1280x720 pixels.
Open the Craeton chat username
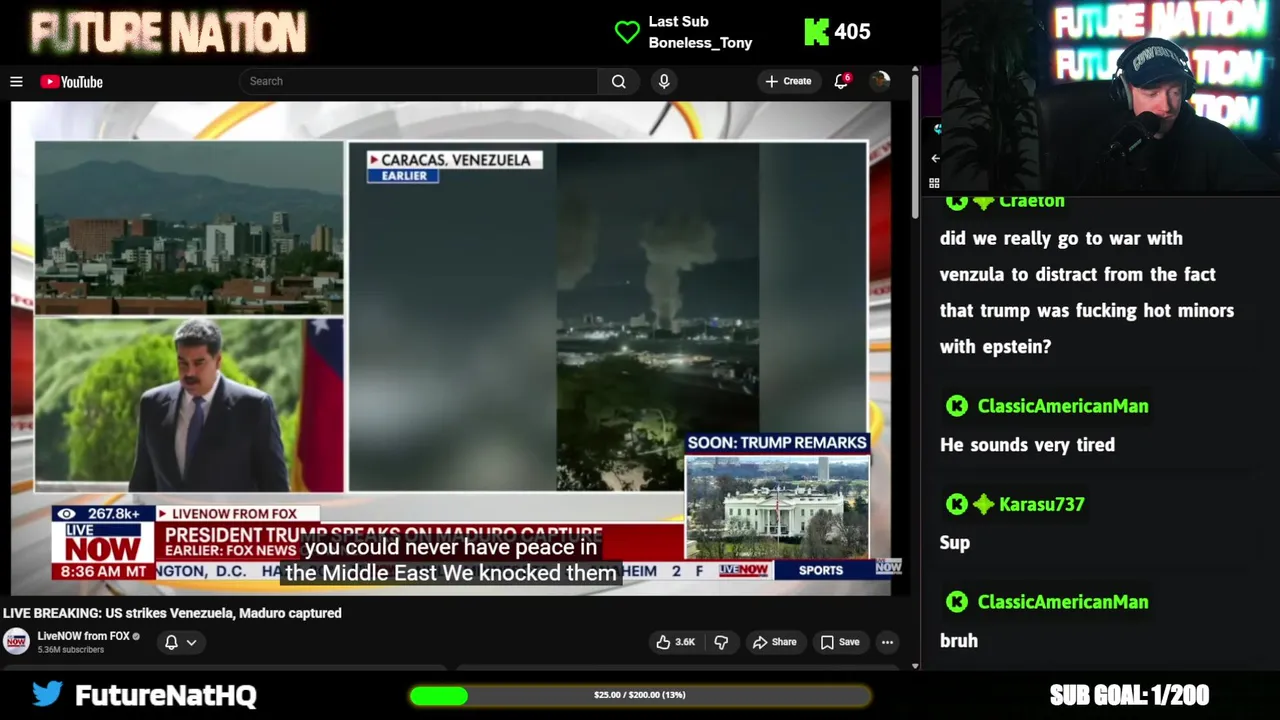[1031, 201]
